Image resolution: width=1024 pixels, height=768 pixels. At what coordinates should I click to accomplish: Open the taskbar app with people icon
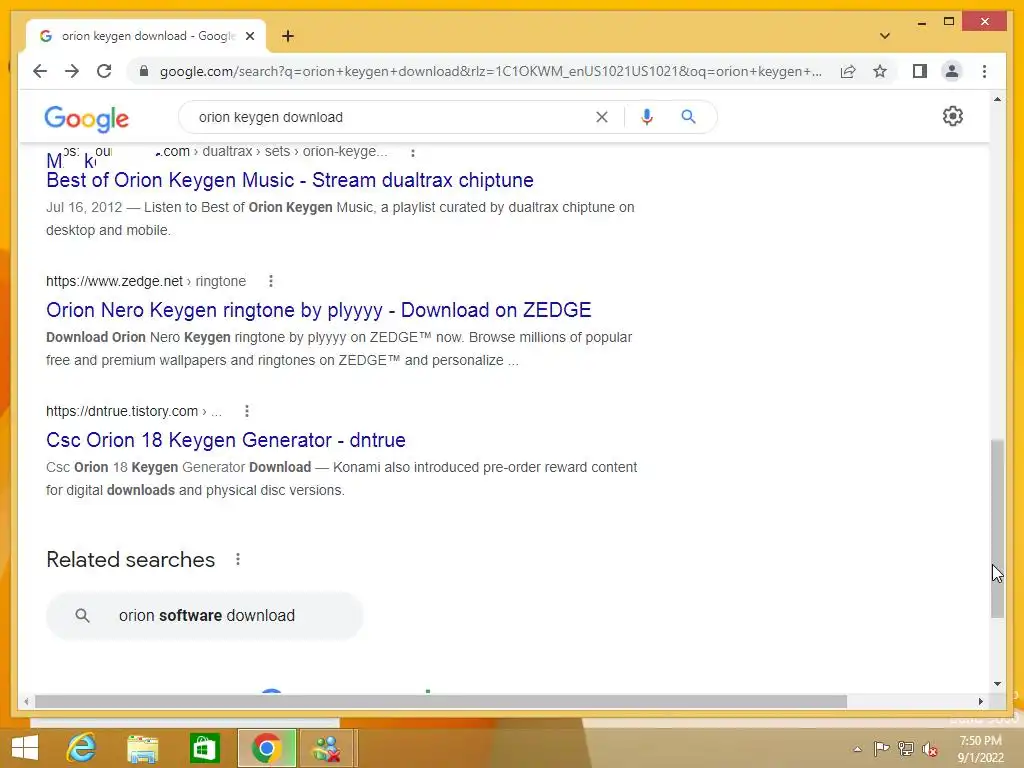pyautogui.click(x=327, y=748)
